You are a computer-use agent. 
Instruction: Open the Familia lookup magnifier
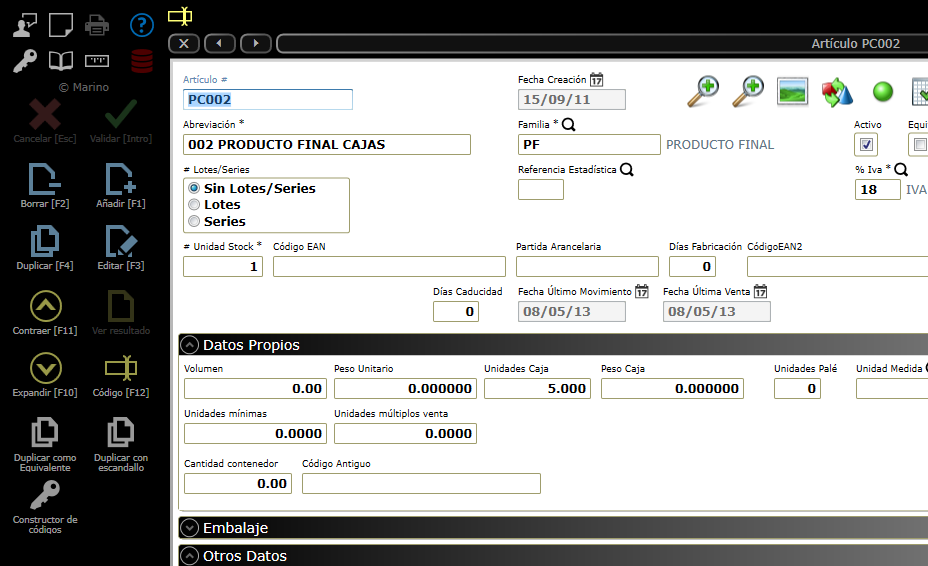click(569, 125)
